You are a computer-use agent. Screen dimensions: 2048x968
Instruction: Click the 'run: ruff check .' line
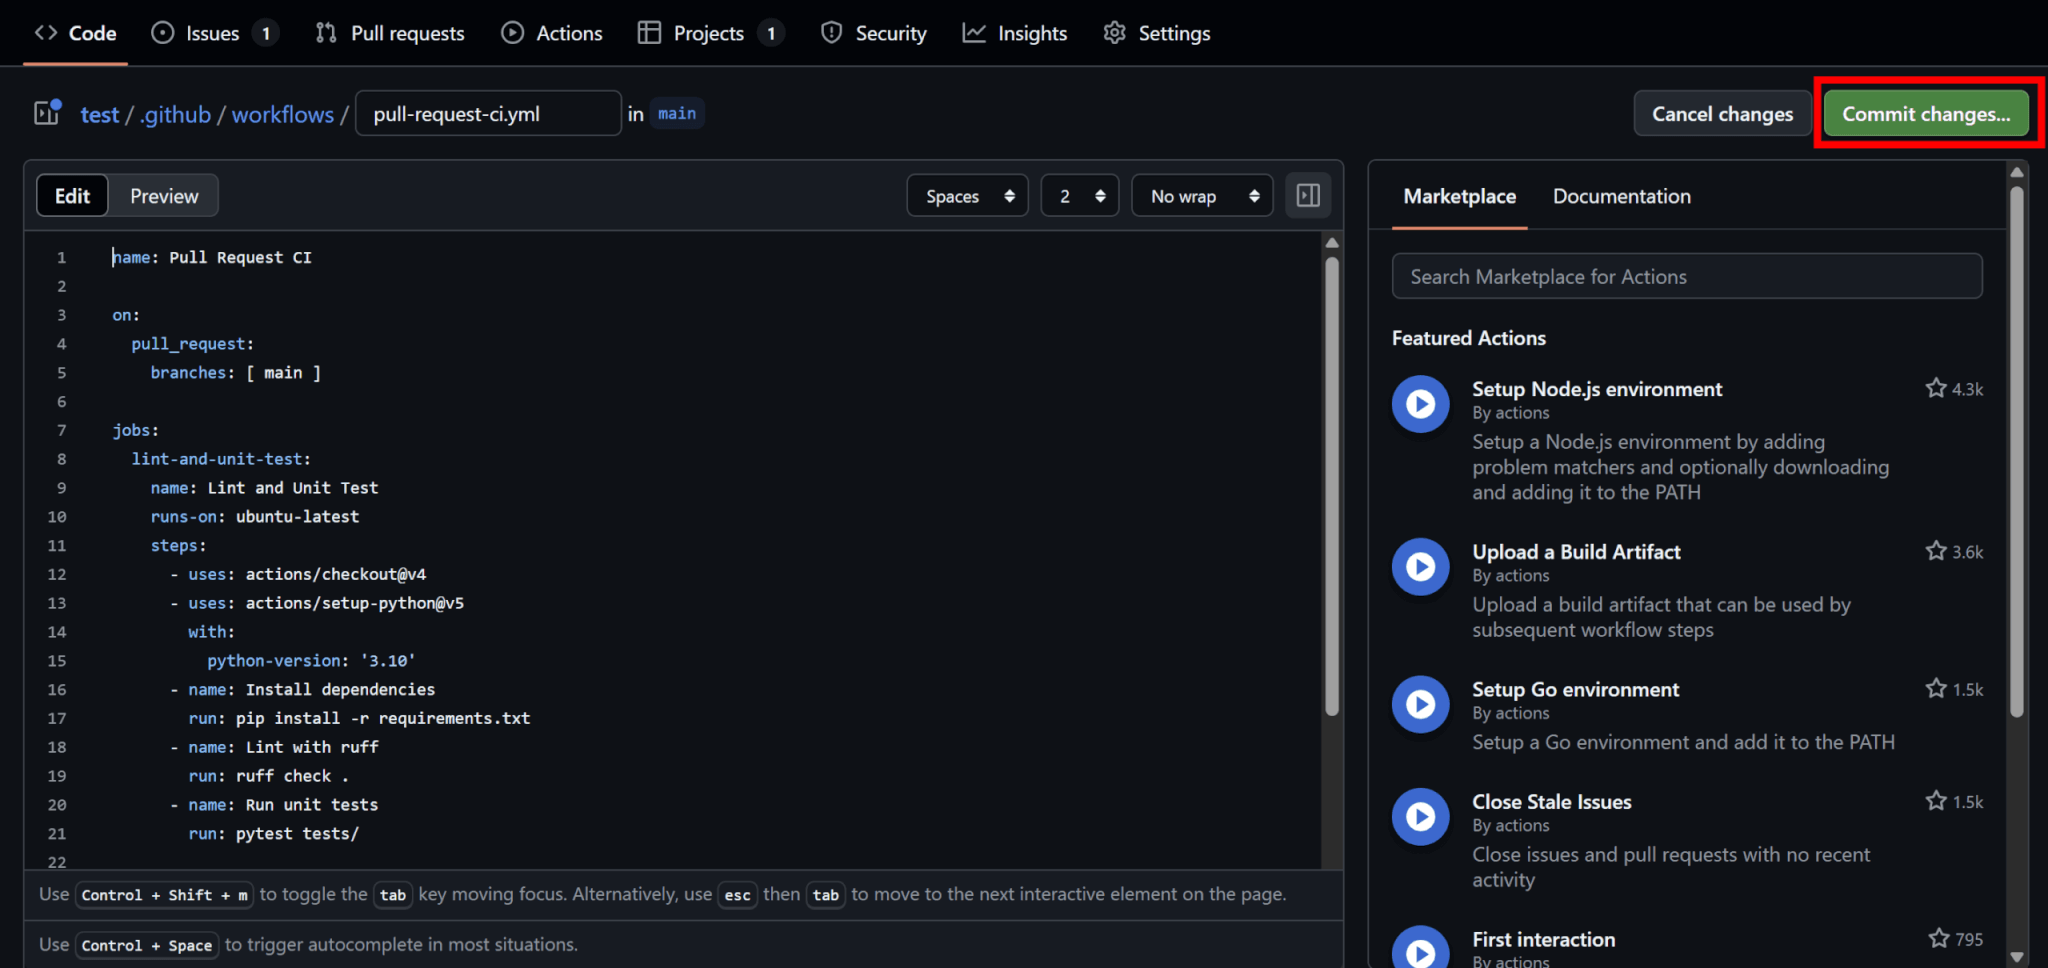[x=269, y=776]
